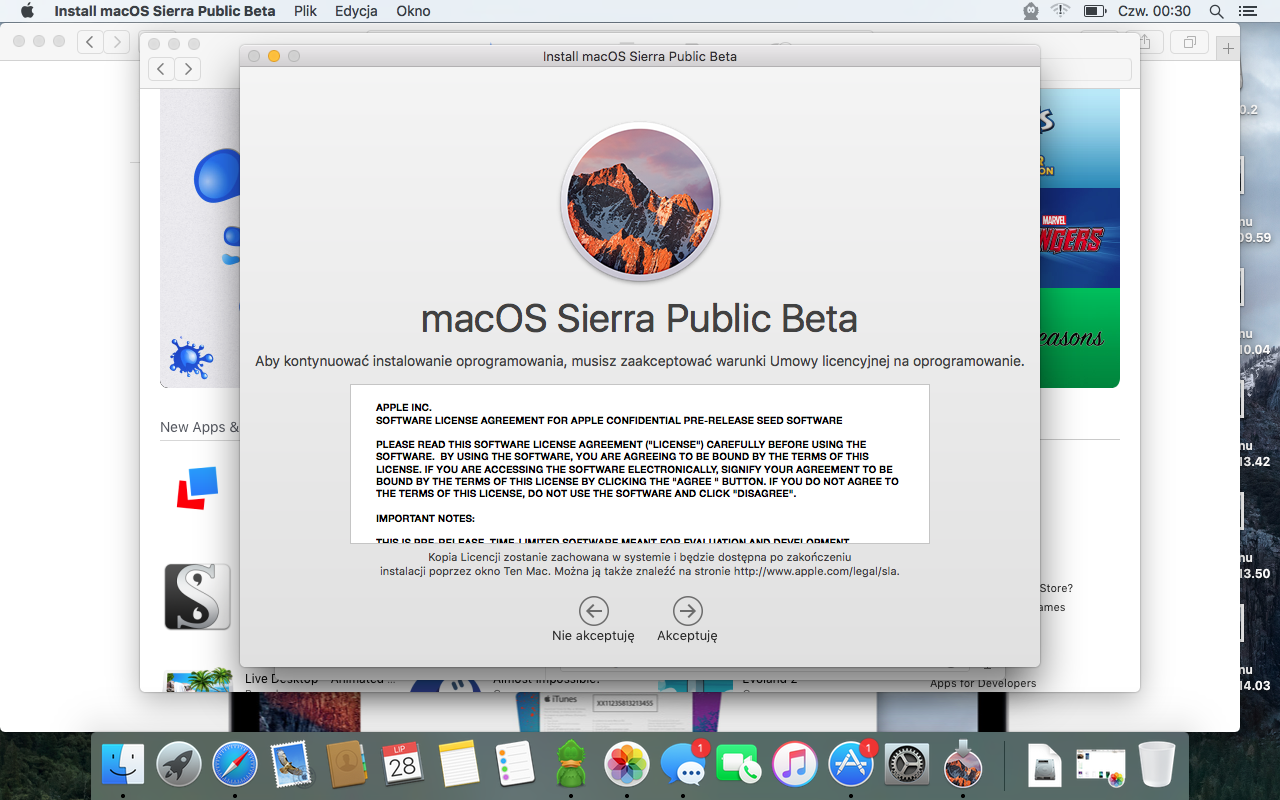Open the Plik menu
1280x800 pixels.
(x=305, y=11)
